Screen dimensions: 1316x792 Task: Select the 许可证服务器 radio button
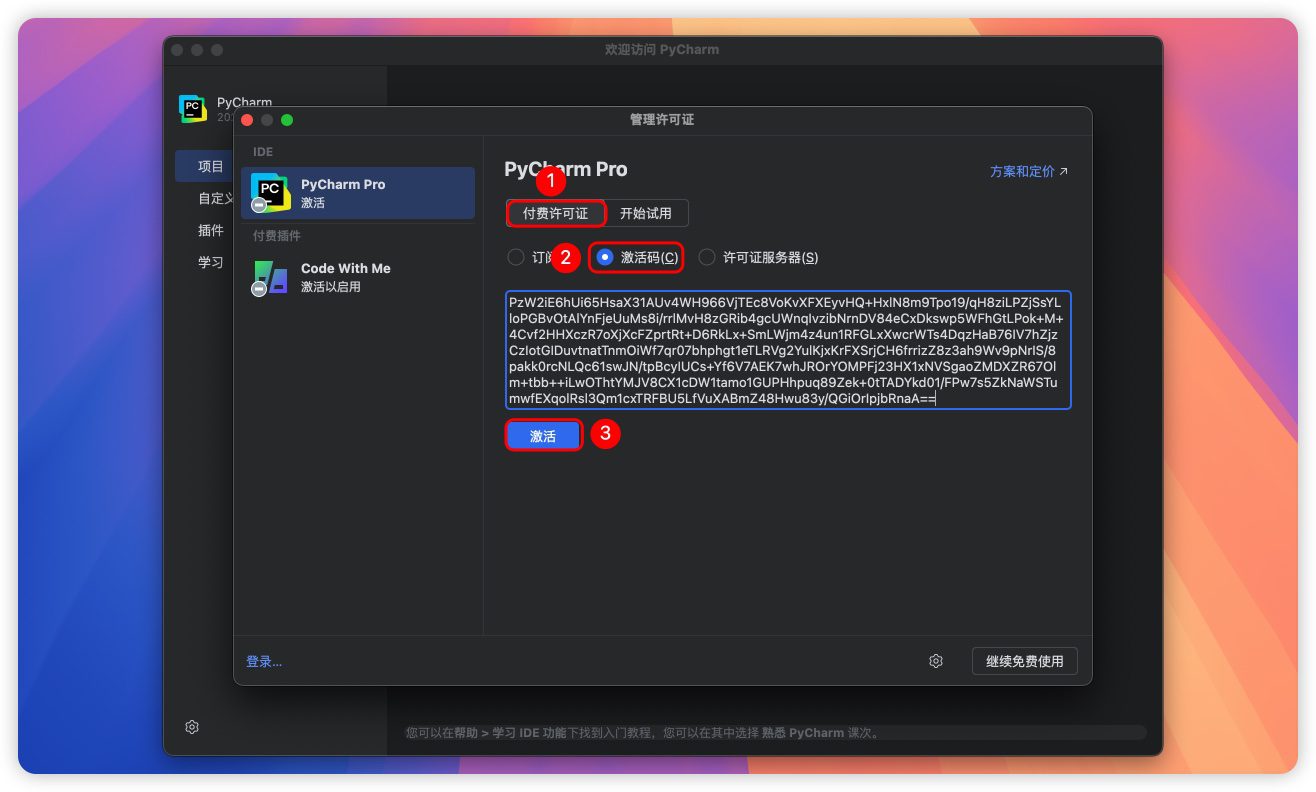[707, 257]
